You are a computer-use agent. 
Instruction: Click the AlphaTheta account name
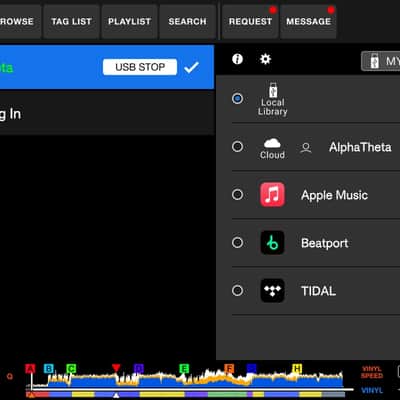pyautogui.click(x=360, y=147)
